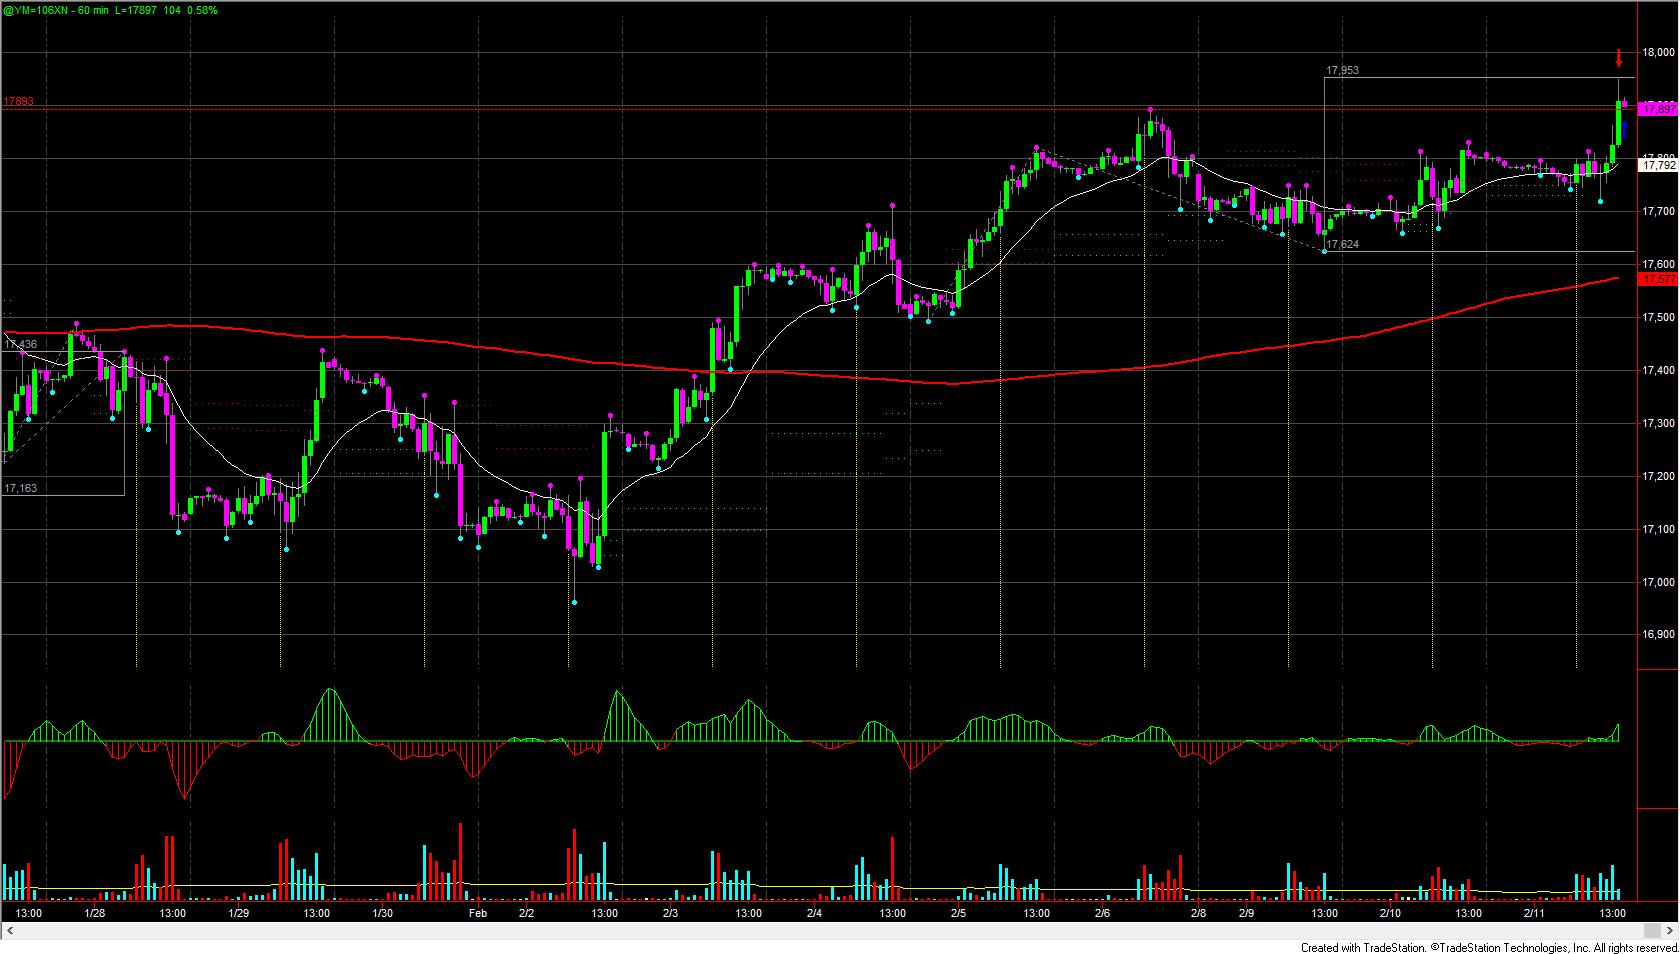Click the 16,900 price axis label
1680x954 pixels.
click(1659, 635)
